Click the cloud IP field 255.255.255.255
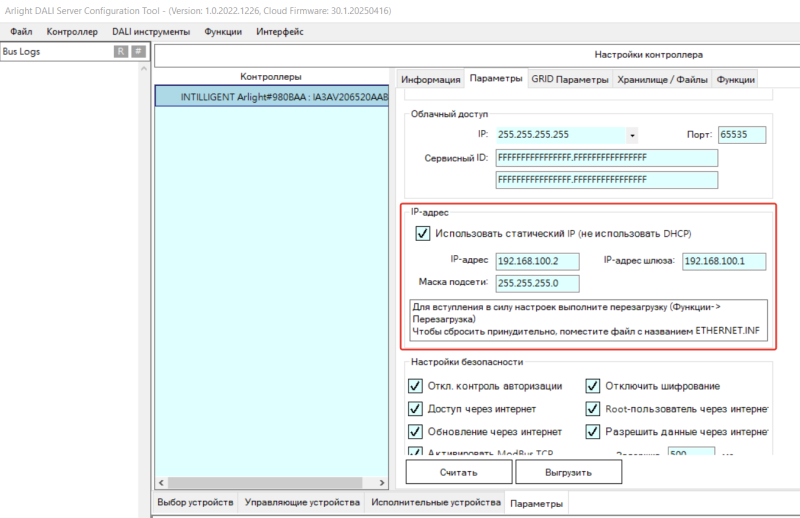Viewport: 800px width, 518px height. click(560, 135)
